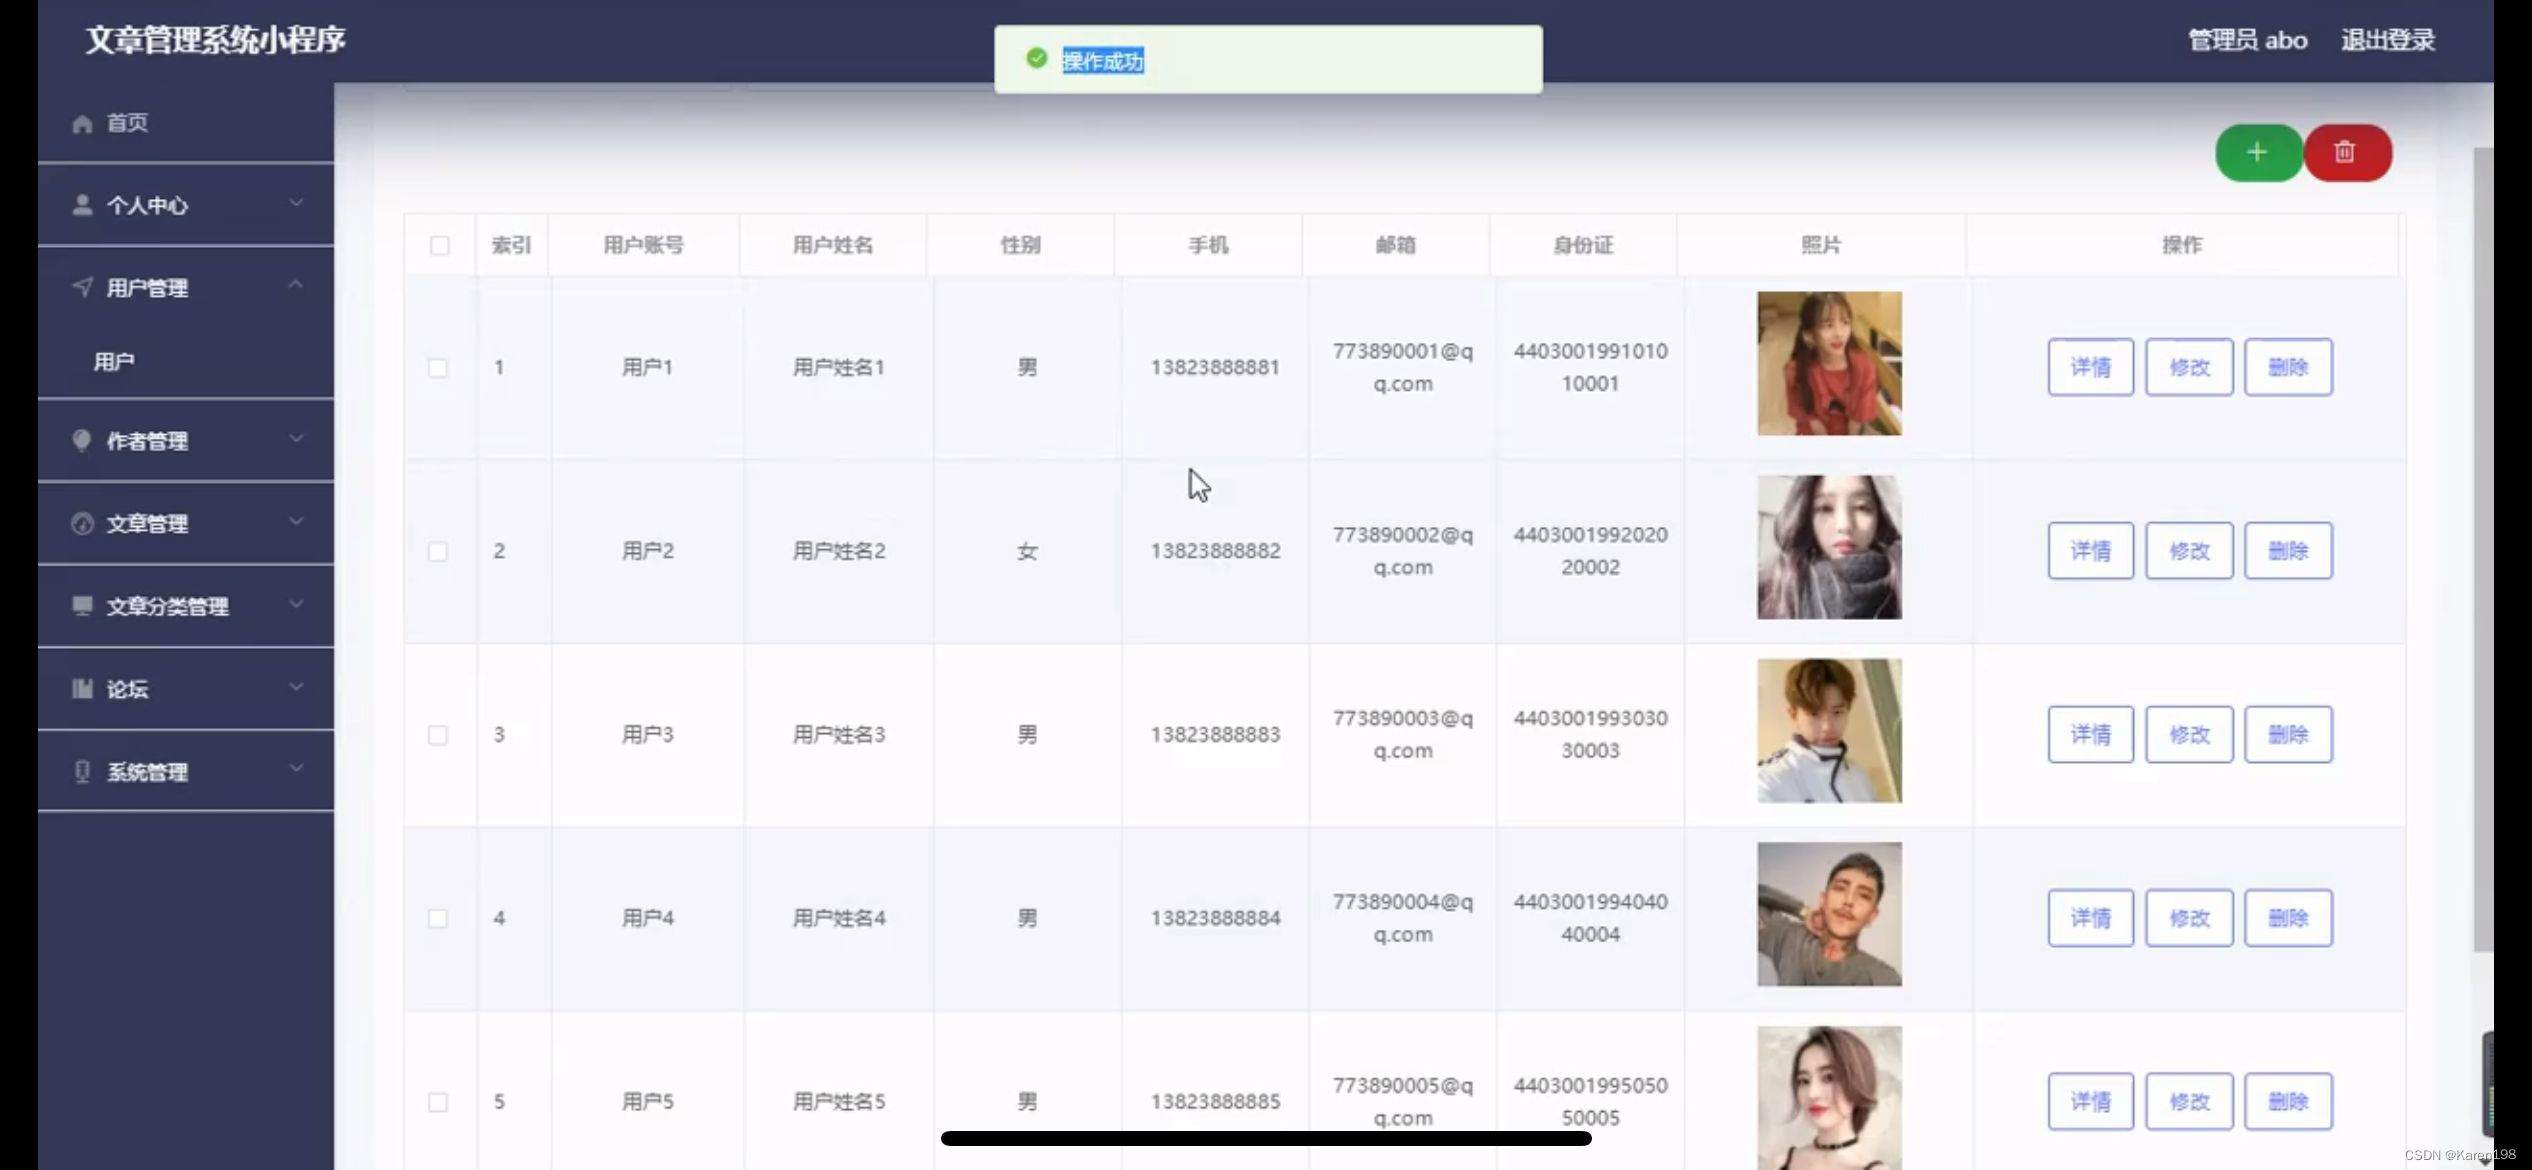Click 退出登录 logout link

pyautogui.click(x=2387, y=40)
